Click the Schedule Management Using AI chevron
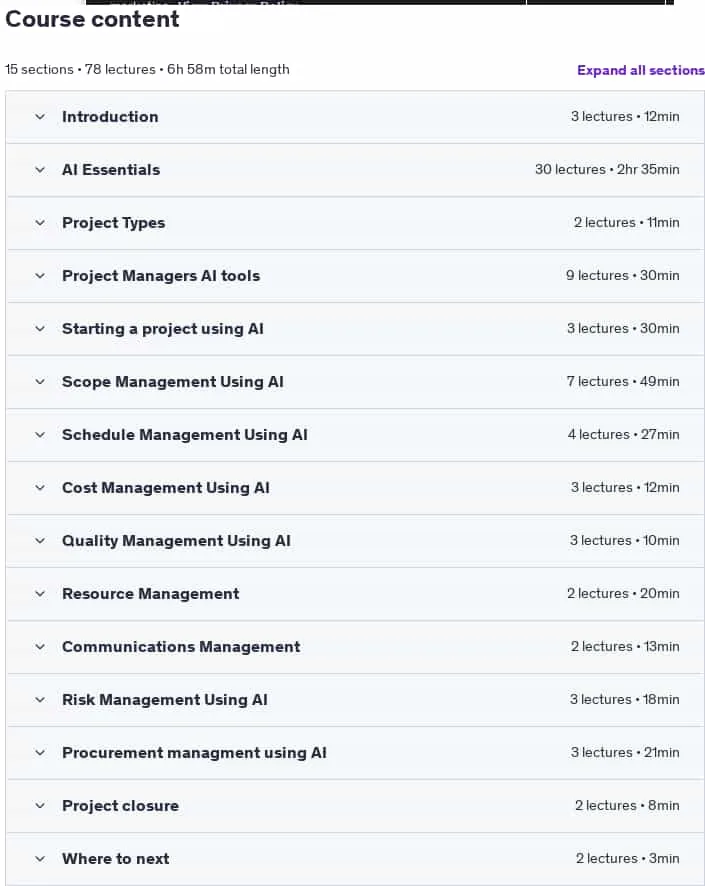This screenshot has height=886, width=705. tap(40, 435)
